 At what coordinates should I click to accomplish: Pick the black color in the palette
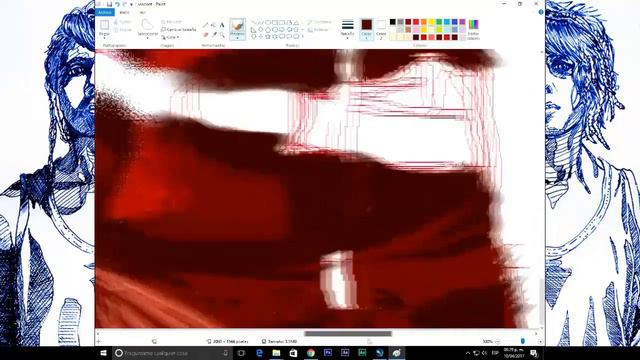click(393, 22)
